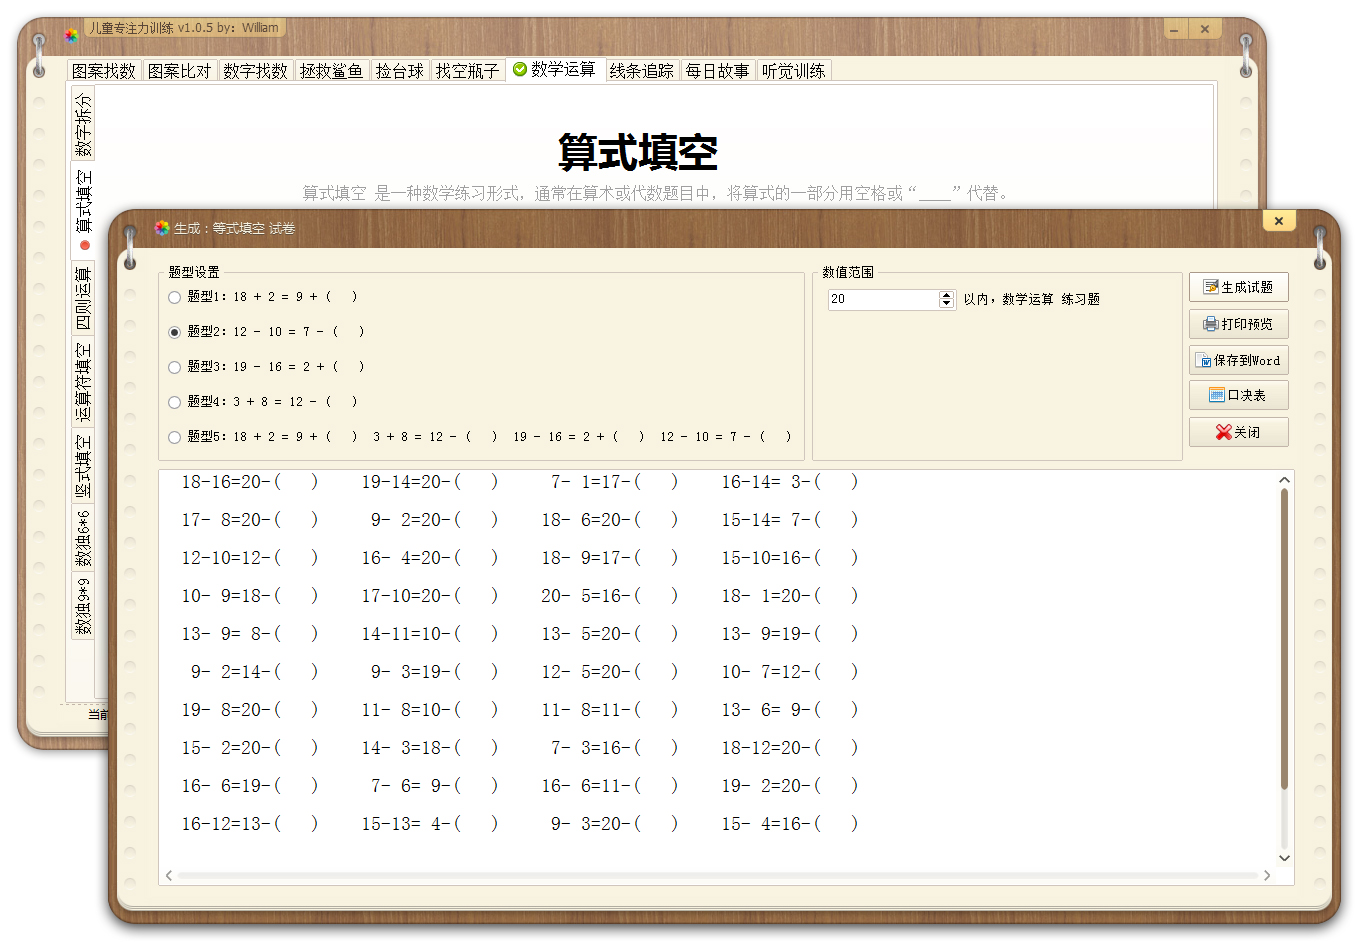
Task: Click the down arrow of the vertical scrollbar
Action: click(x=1285, y=858)
